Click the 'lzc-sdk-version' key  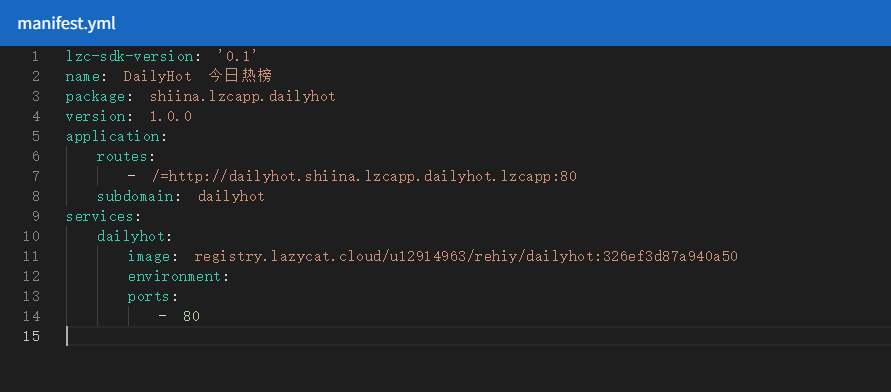coord(129,56)
